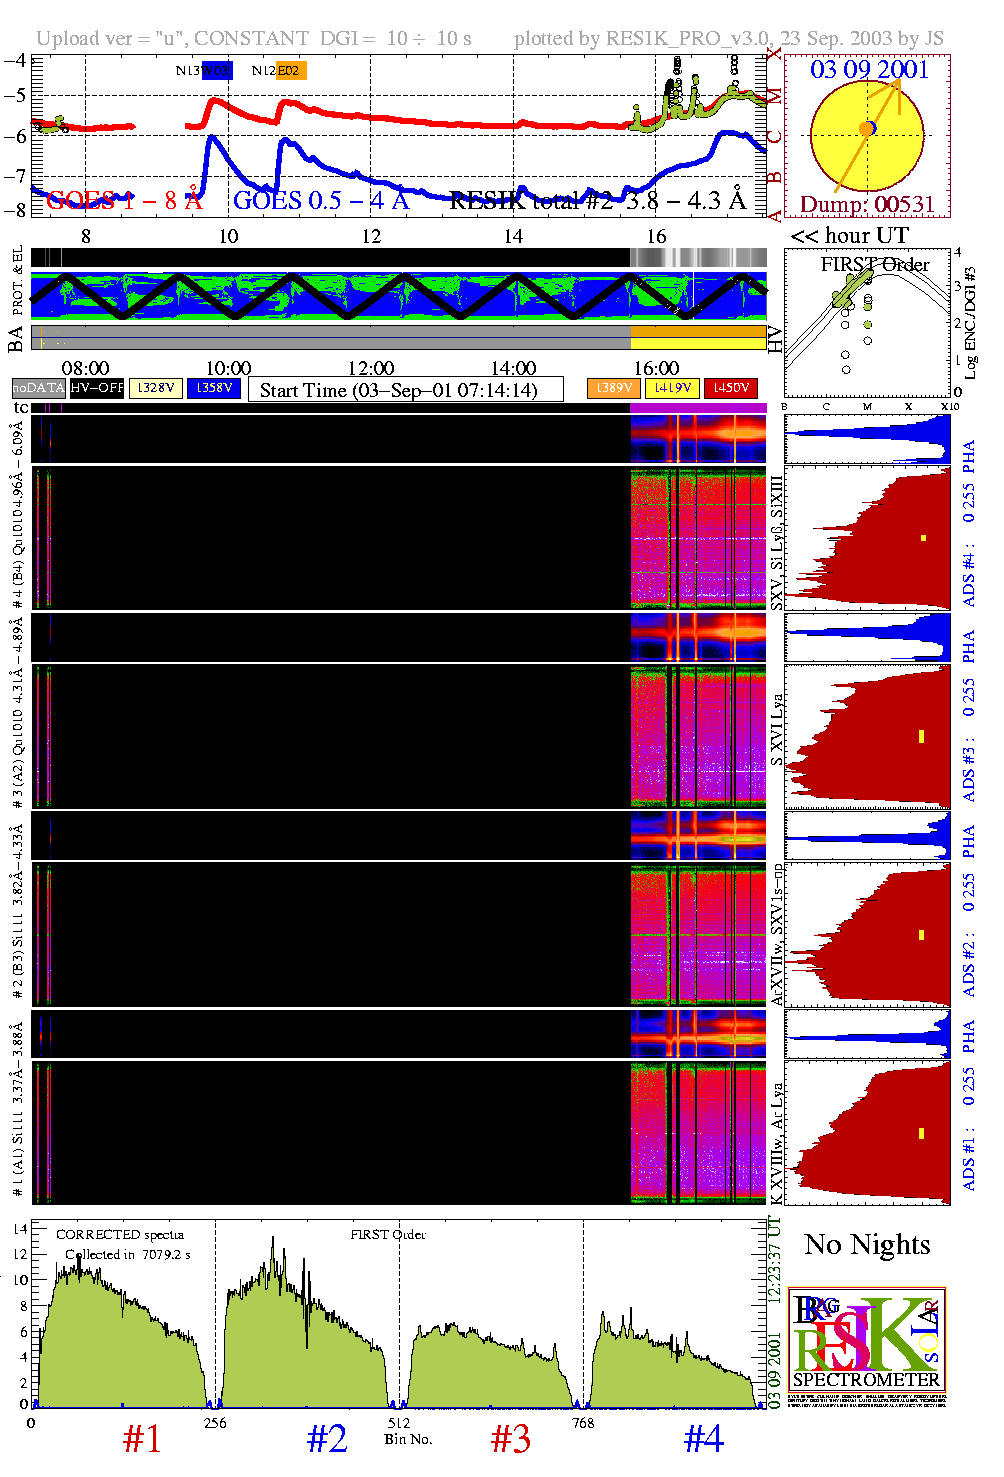Click the RESIK spectrometer logo
1004x1477 pixels.
point(866,1345)
